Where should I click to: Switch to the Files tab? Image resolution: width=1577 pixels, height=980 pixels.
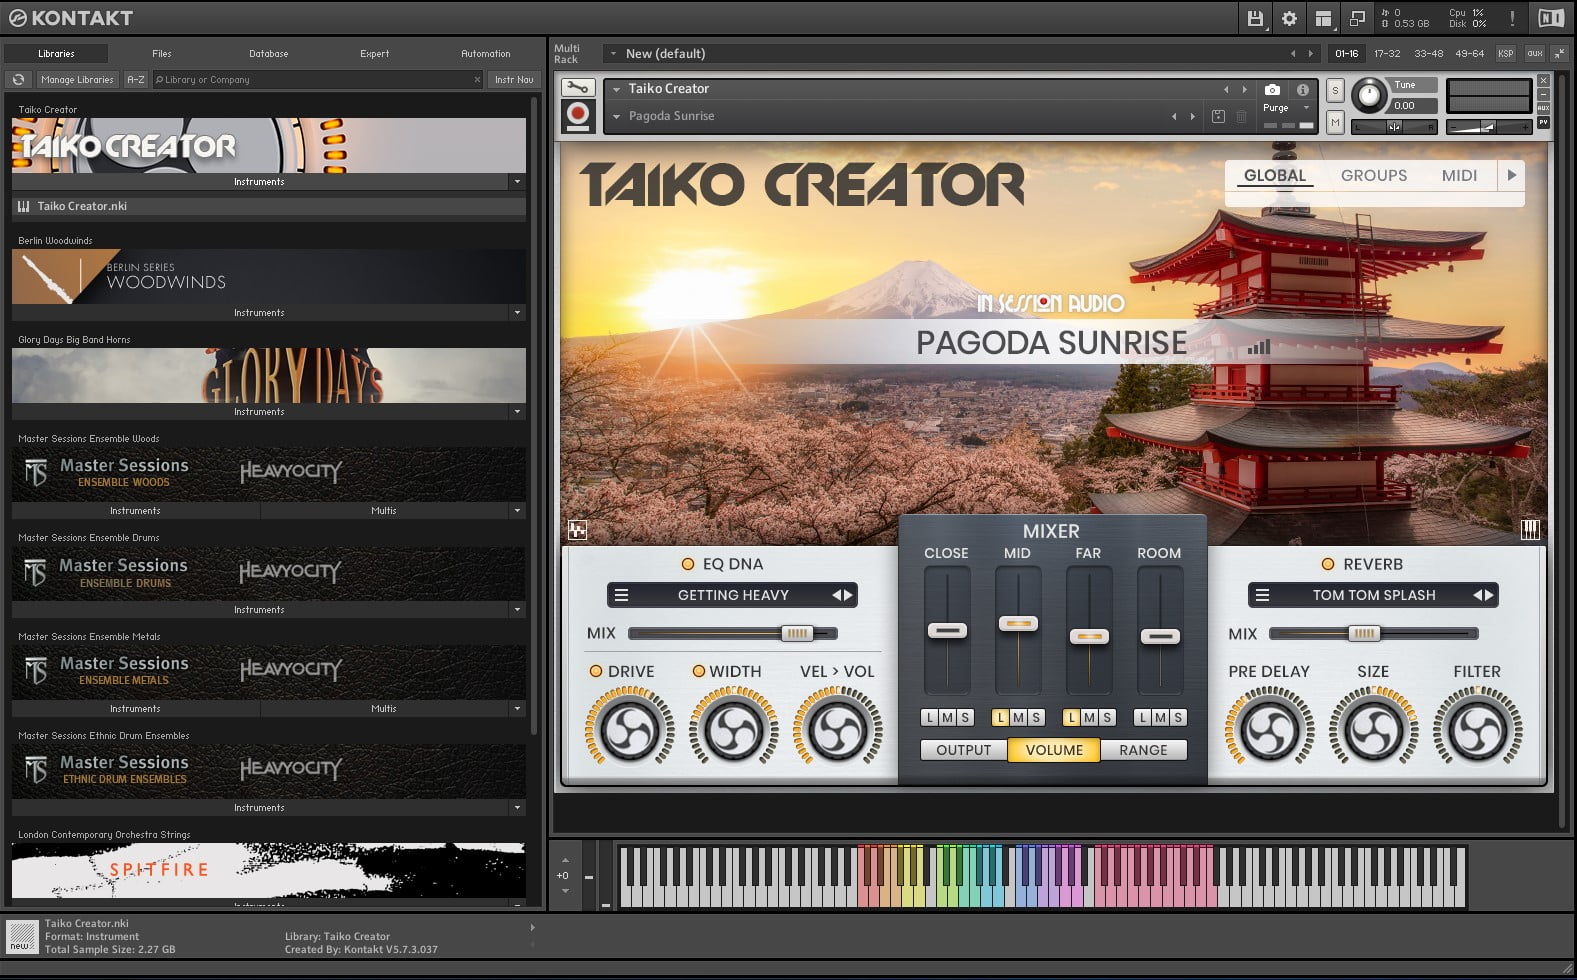(x=162, y=53)
